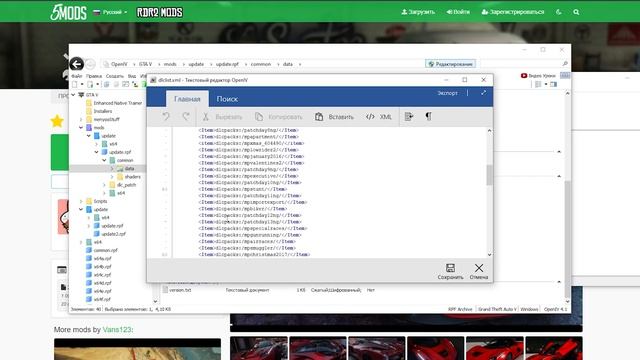Image resolution: width=640 pixels, height=360 pixels.
Task: Click the OpenIV forward navigation arrow
Action: (x=91, y=64)
